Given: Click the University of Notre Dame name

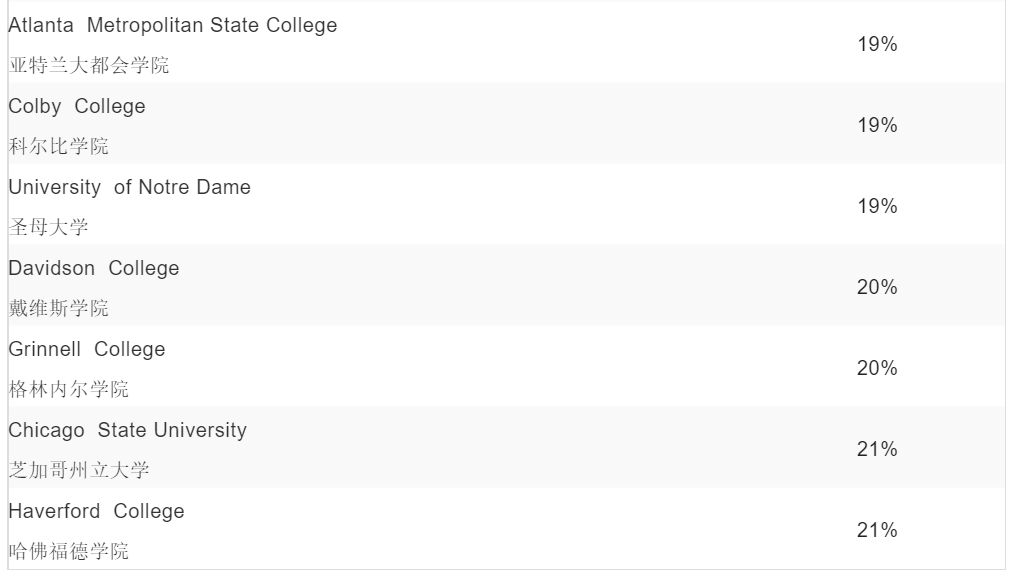Looking at the screenshot, I should coord(130,188).
